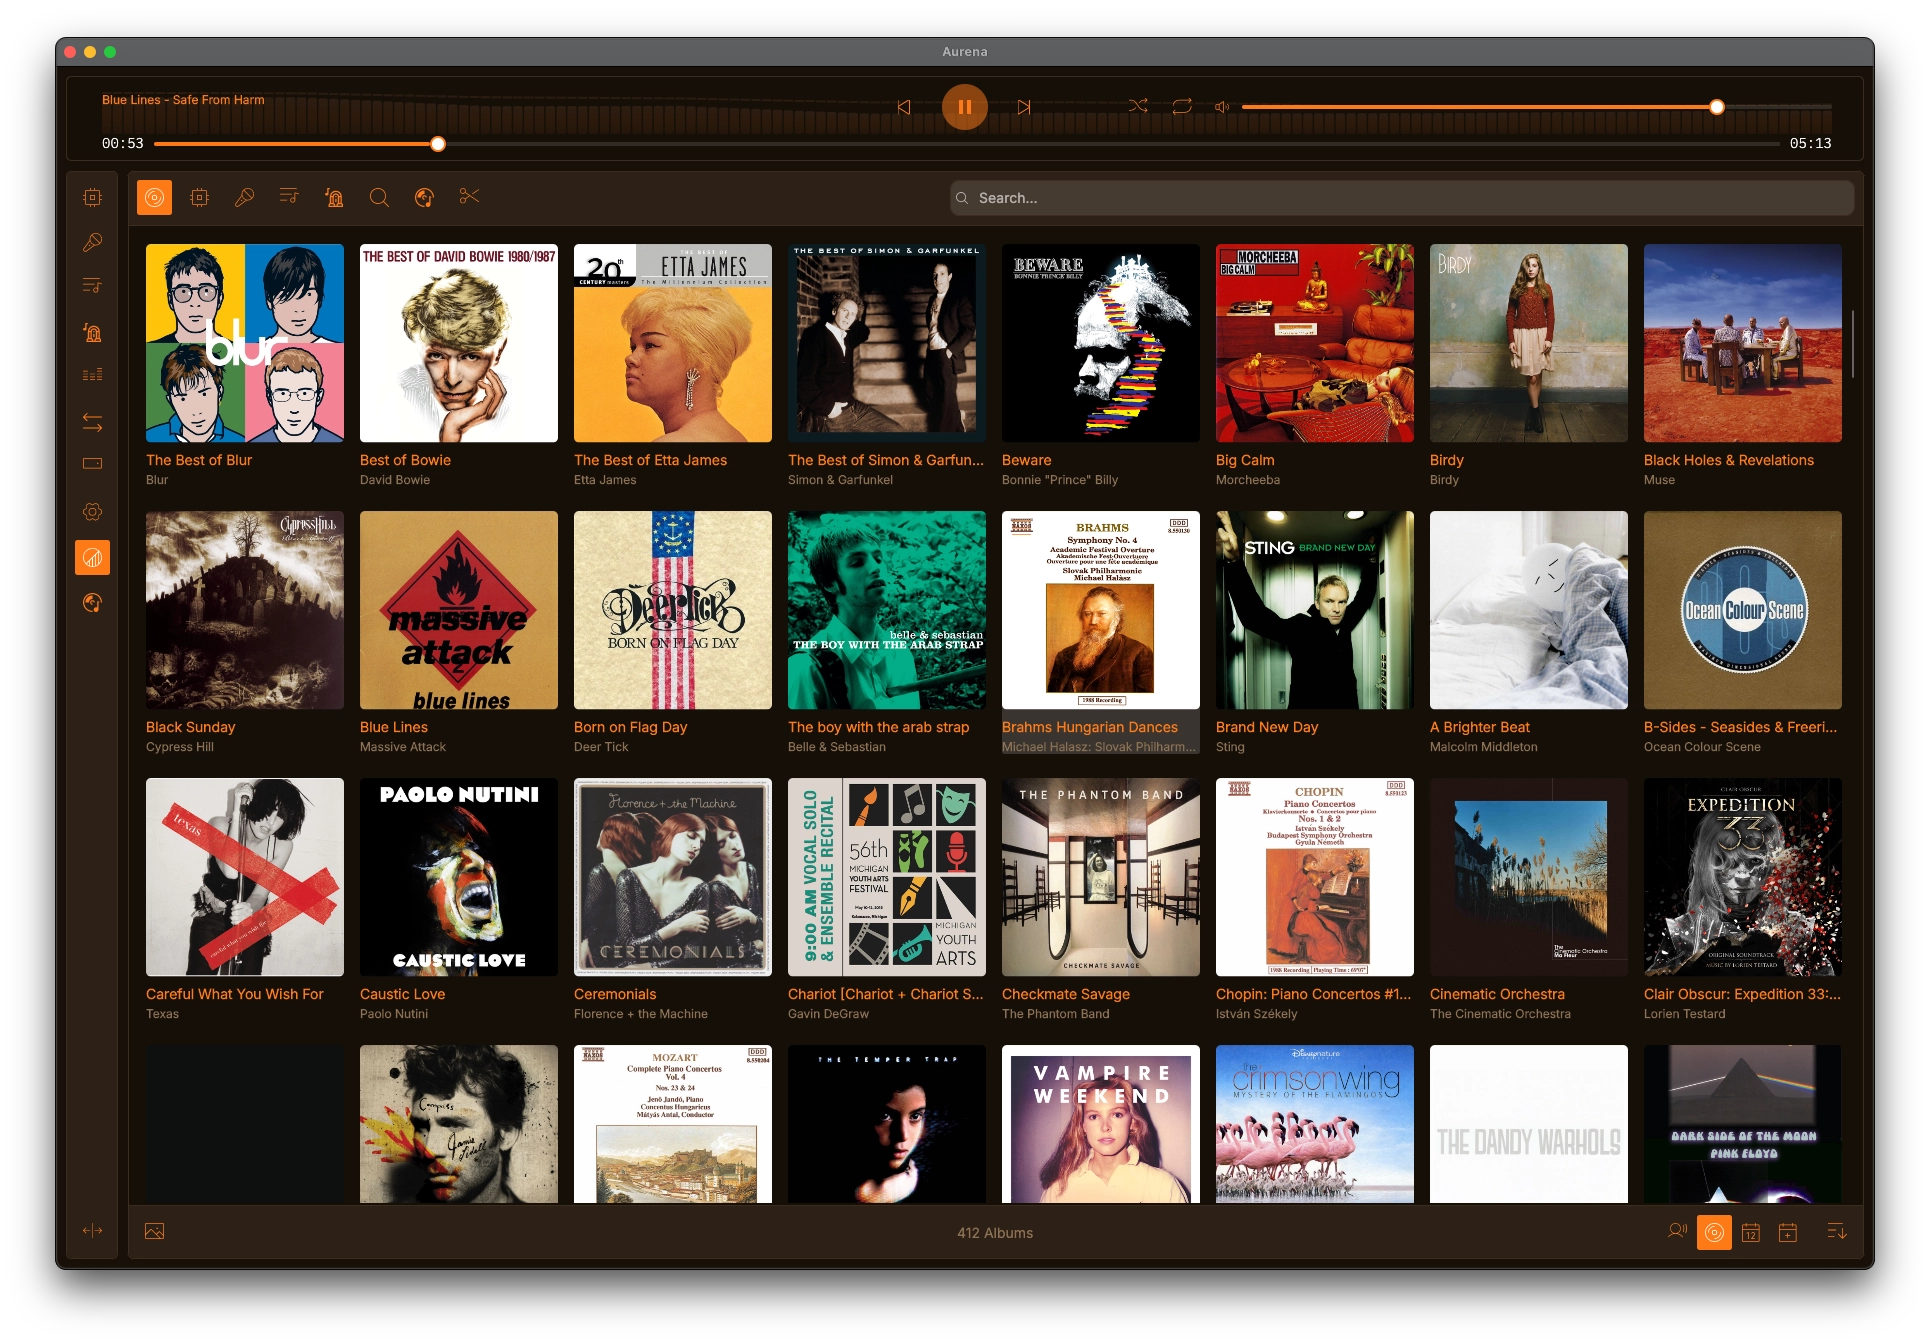1930x1343 pixels.
Task: Open Caustic Love album cover
Action: click(459, 877)
